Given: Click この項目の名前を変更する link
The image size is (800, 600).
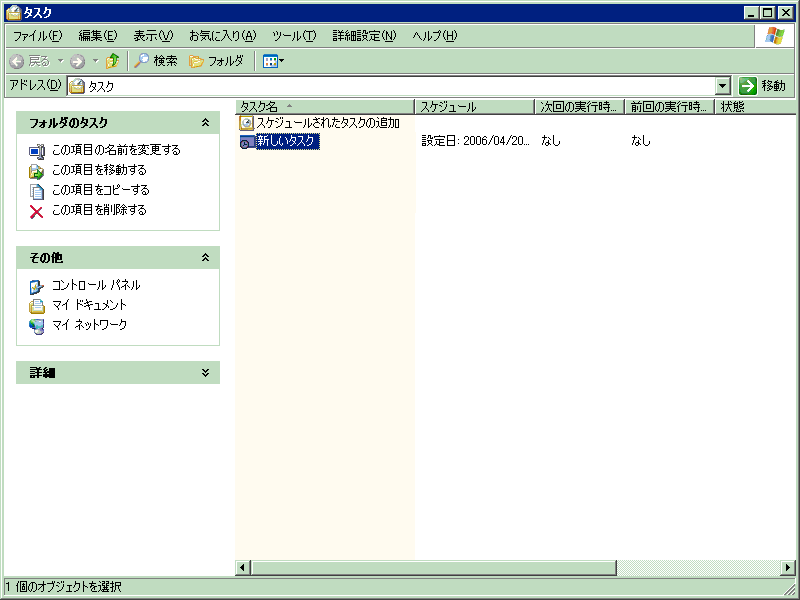Looking at the screenshot, I should tap(116, 150).
